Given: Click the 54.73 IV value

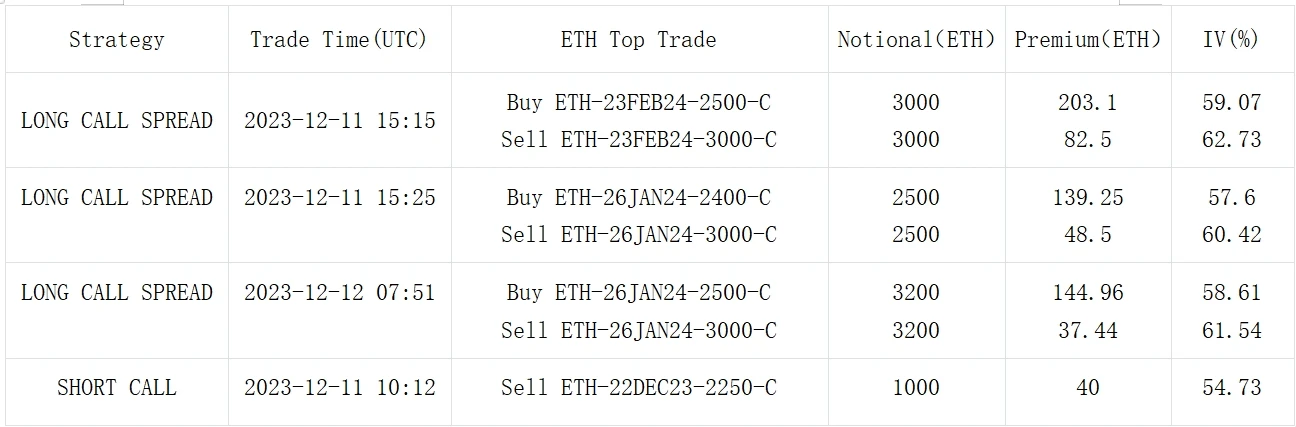Looking at the screenshot, I should (x=1231, y=387).
